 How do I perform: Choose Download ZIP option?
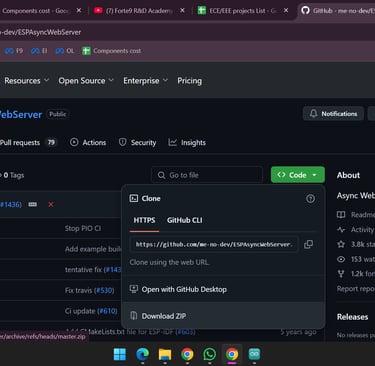(223, 316)
